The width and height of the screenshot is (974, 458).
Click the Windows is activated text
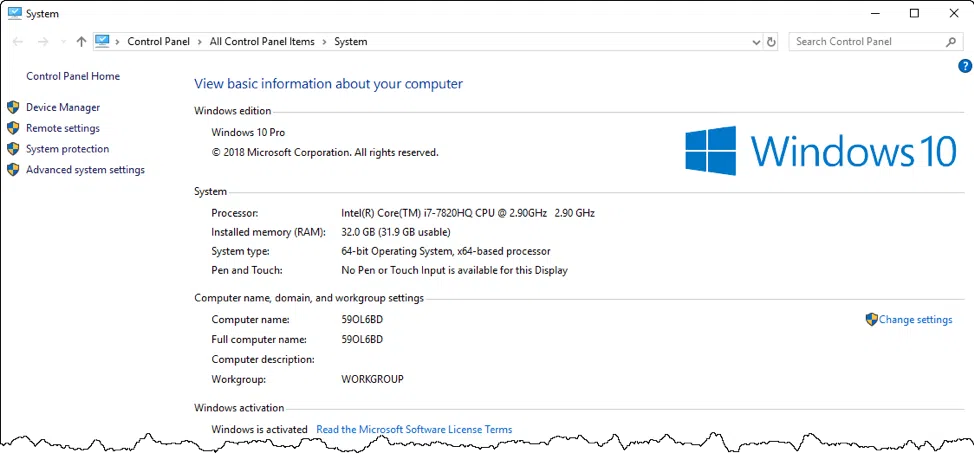[x=260, y=429]
